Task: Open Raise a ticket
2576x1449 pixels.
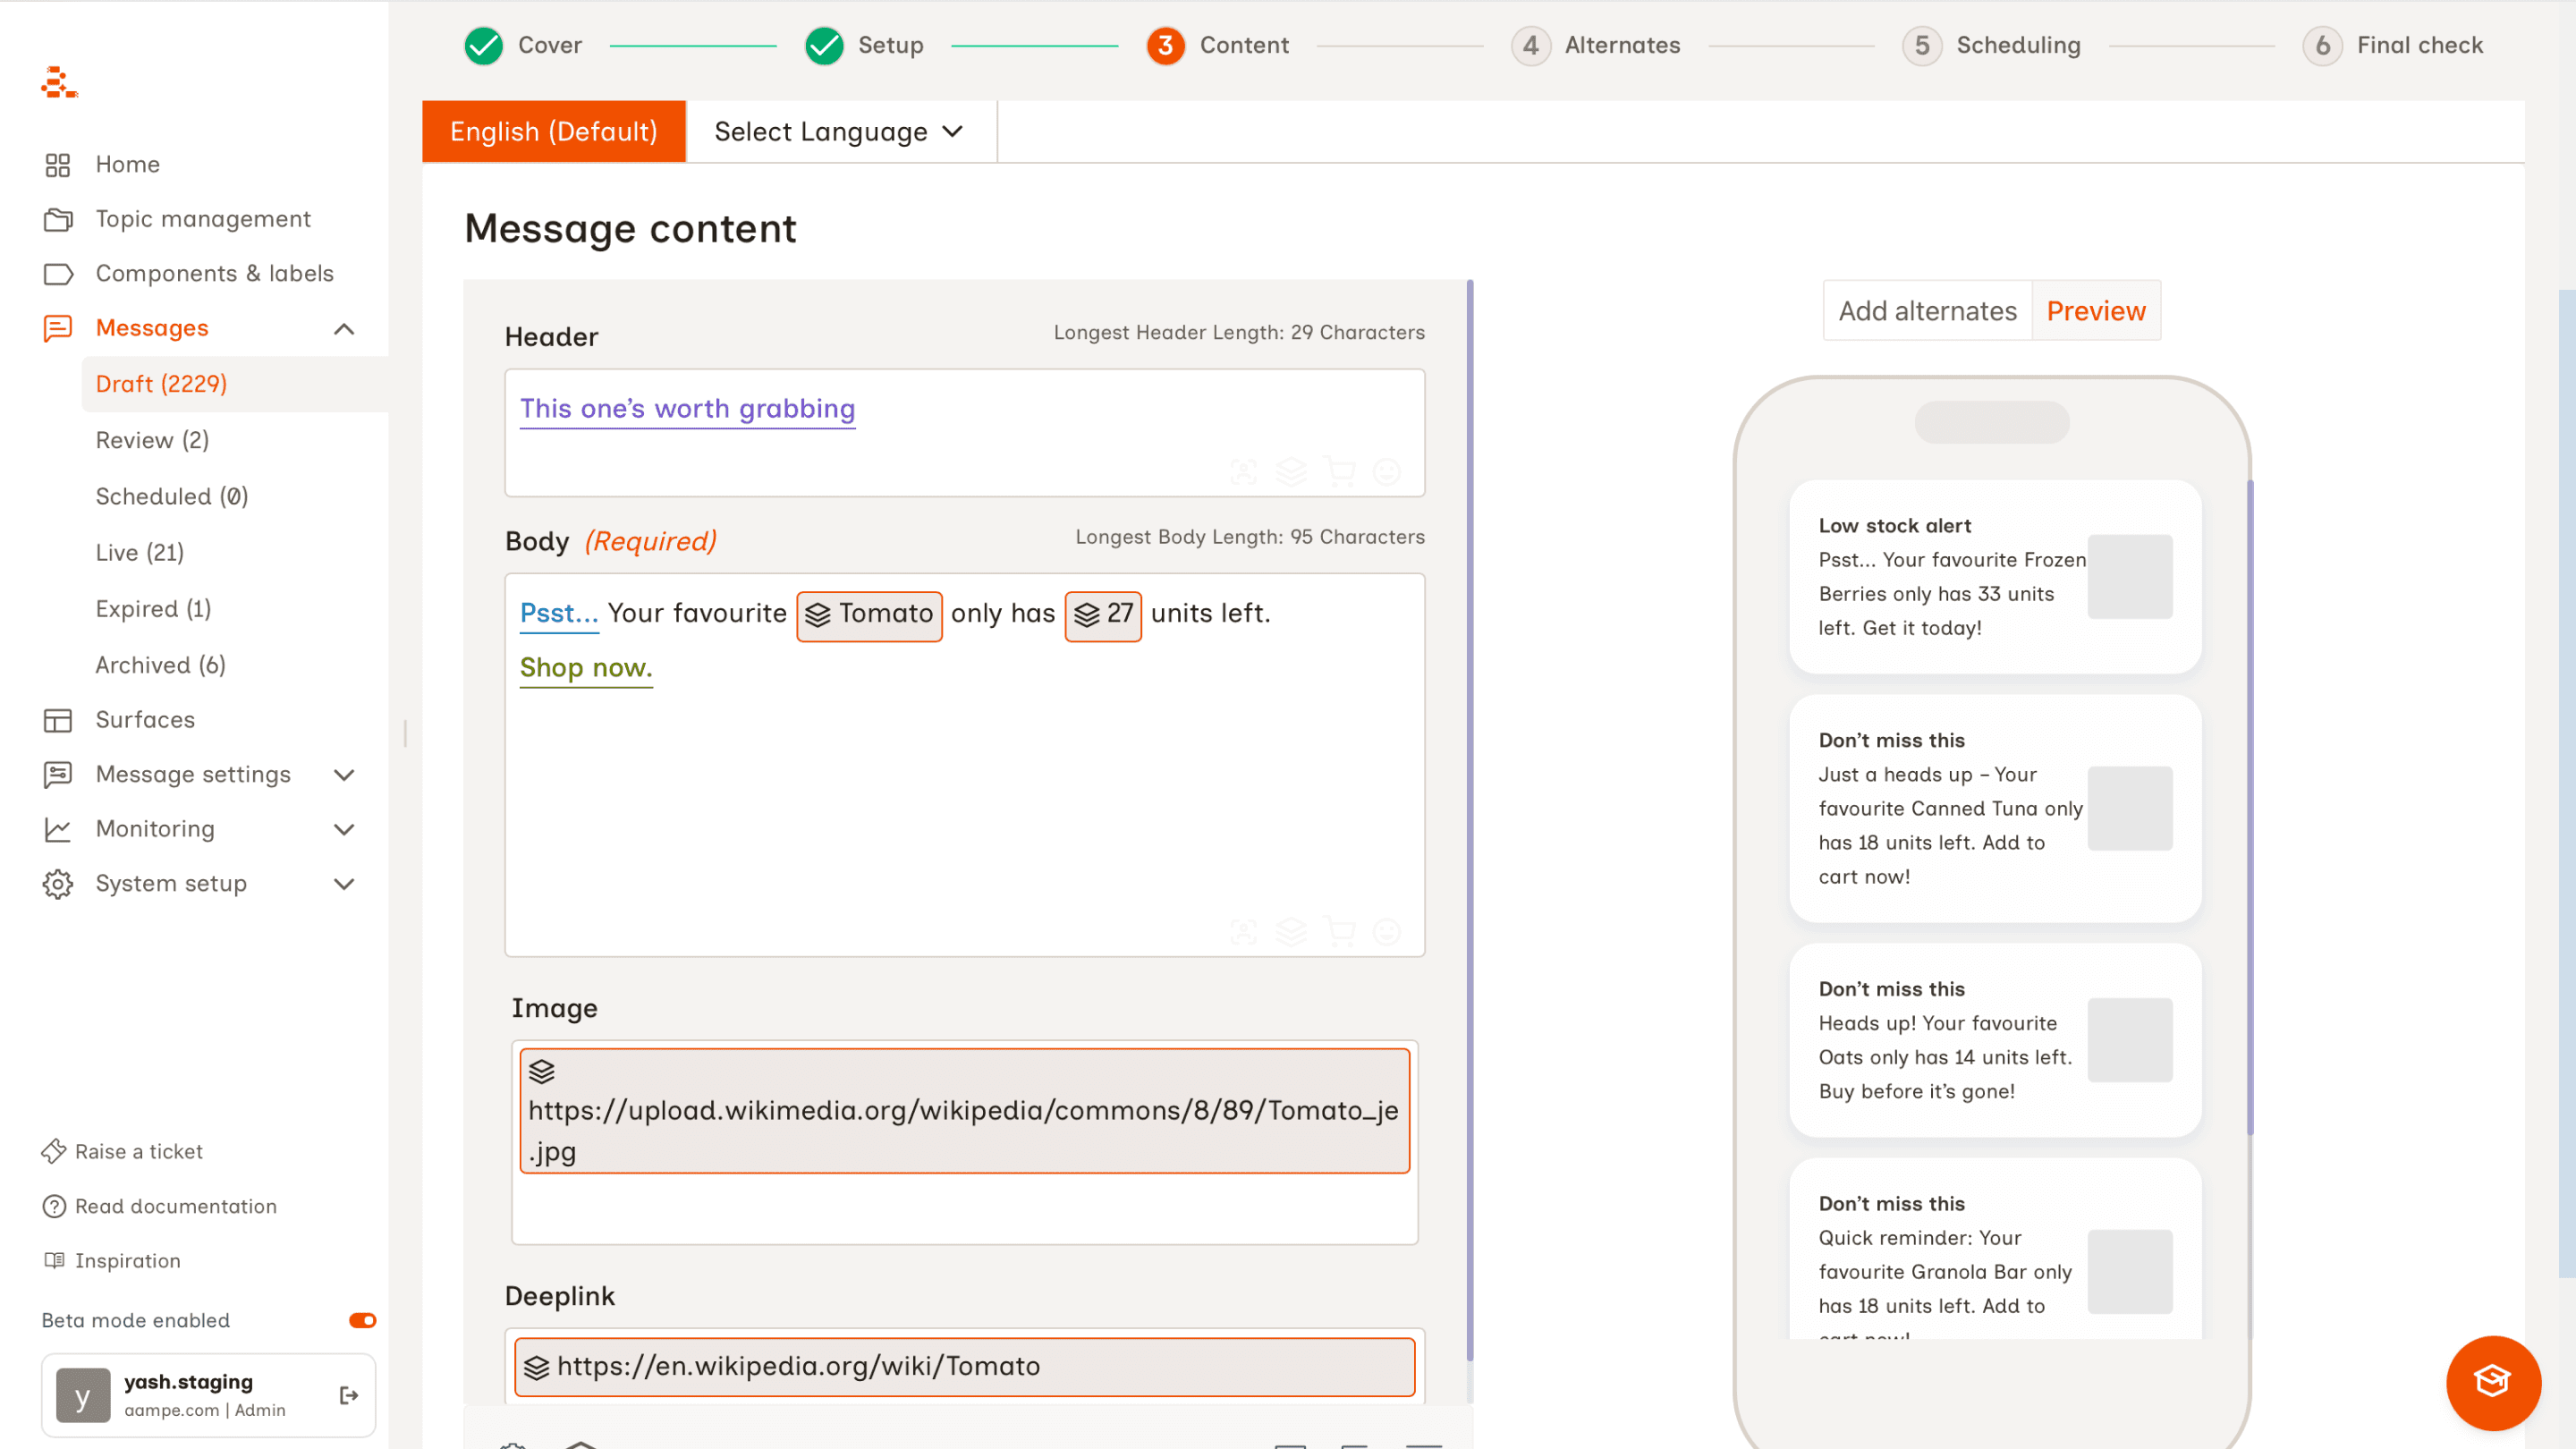Action: (139, 1151)
